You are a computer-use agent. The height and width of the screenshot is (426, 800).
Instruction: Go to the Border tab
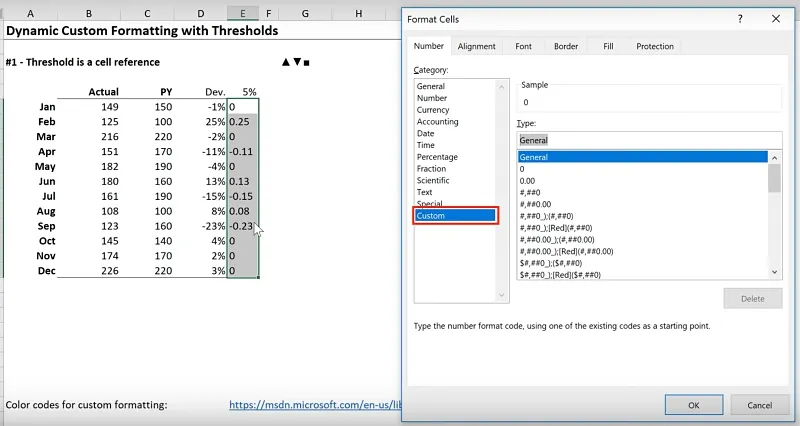(566, 46)
